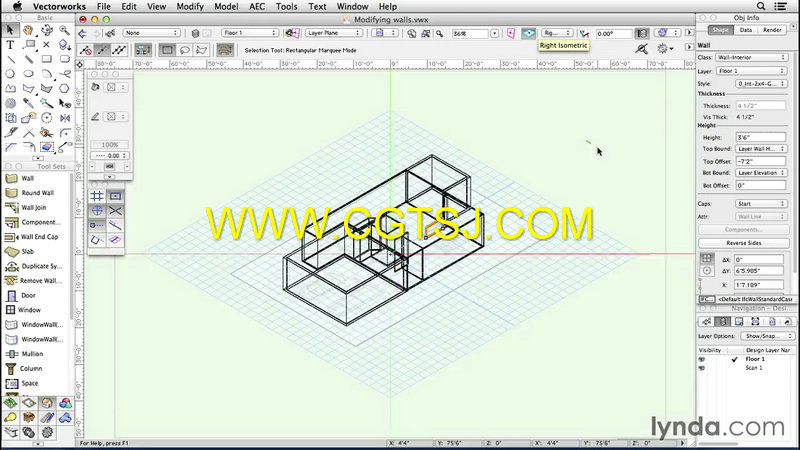Open the AEC menu
Screen dimensions: 800x450
tap(257, 6)
